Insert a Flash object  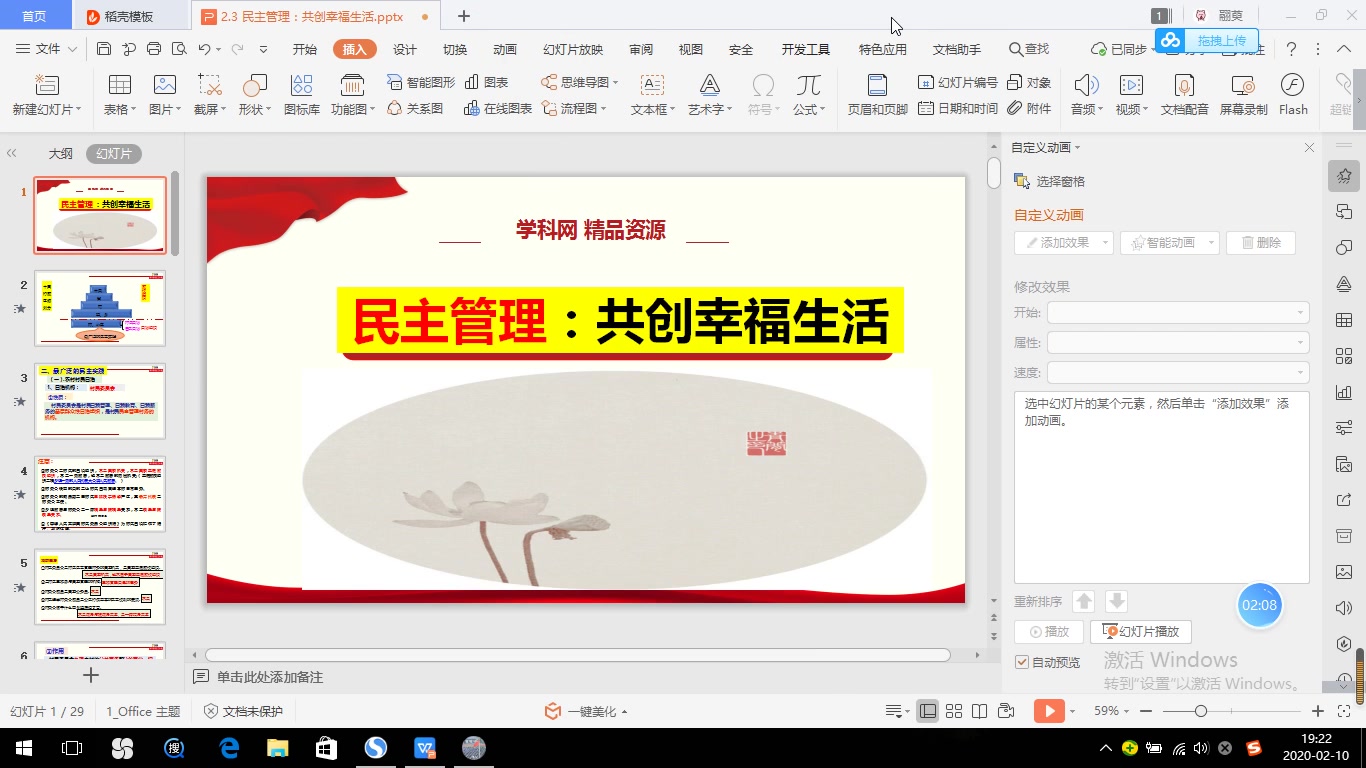coord(1293,95)
